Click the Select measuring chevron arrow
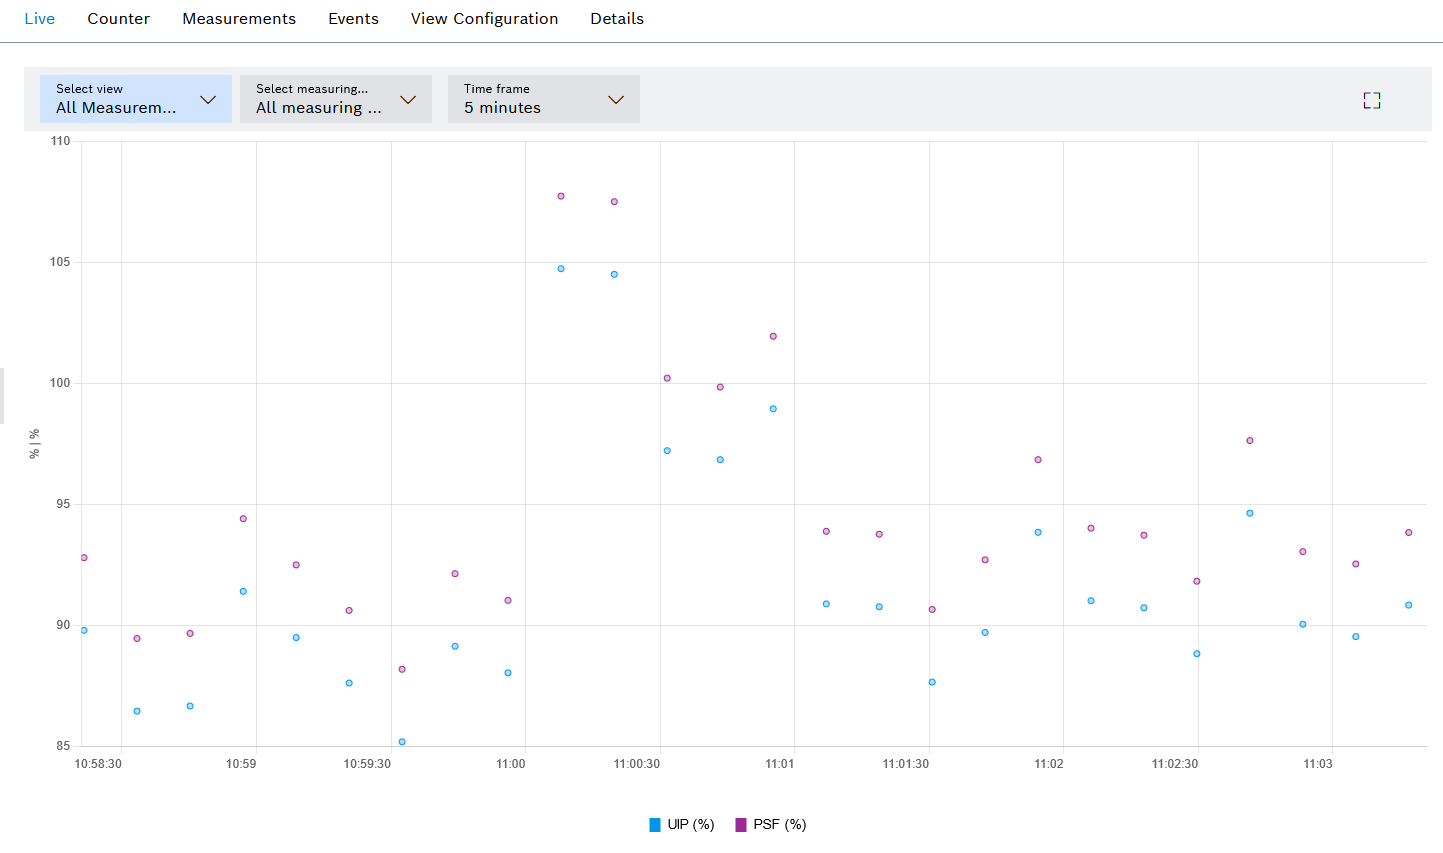 tap(408, 100)
